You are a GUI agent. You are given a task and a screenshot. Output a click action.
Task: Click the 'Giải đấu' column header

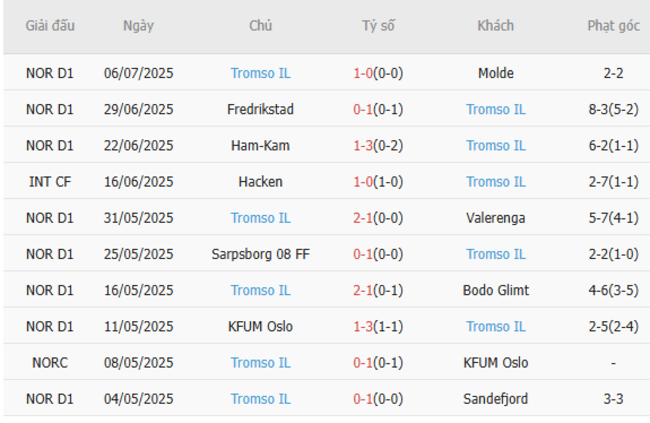pyautogui.click(x=50, y=26)
